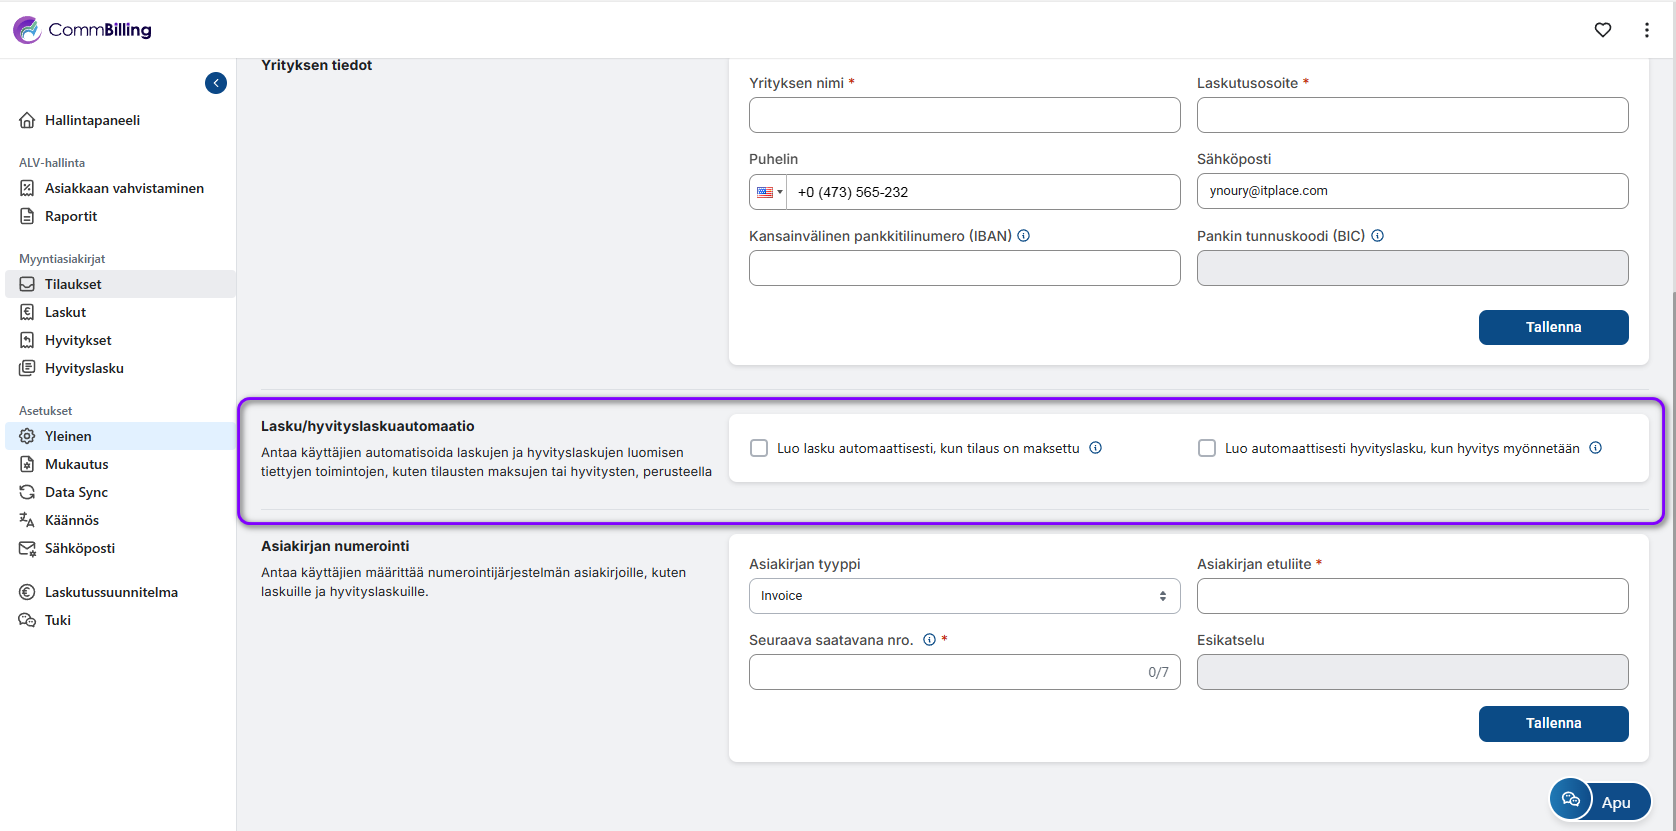
Task: Open the phone country flag selector
Action: (x=769, y=192)
